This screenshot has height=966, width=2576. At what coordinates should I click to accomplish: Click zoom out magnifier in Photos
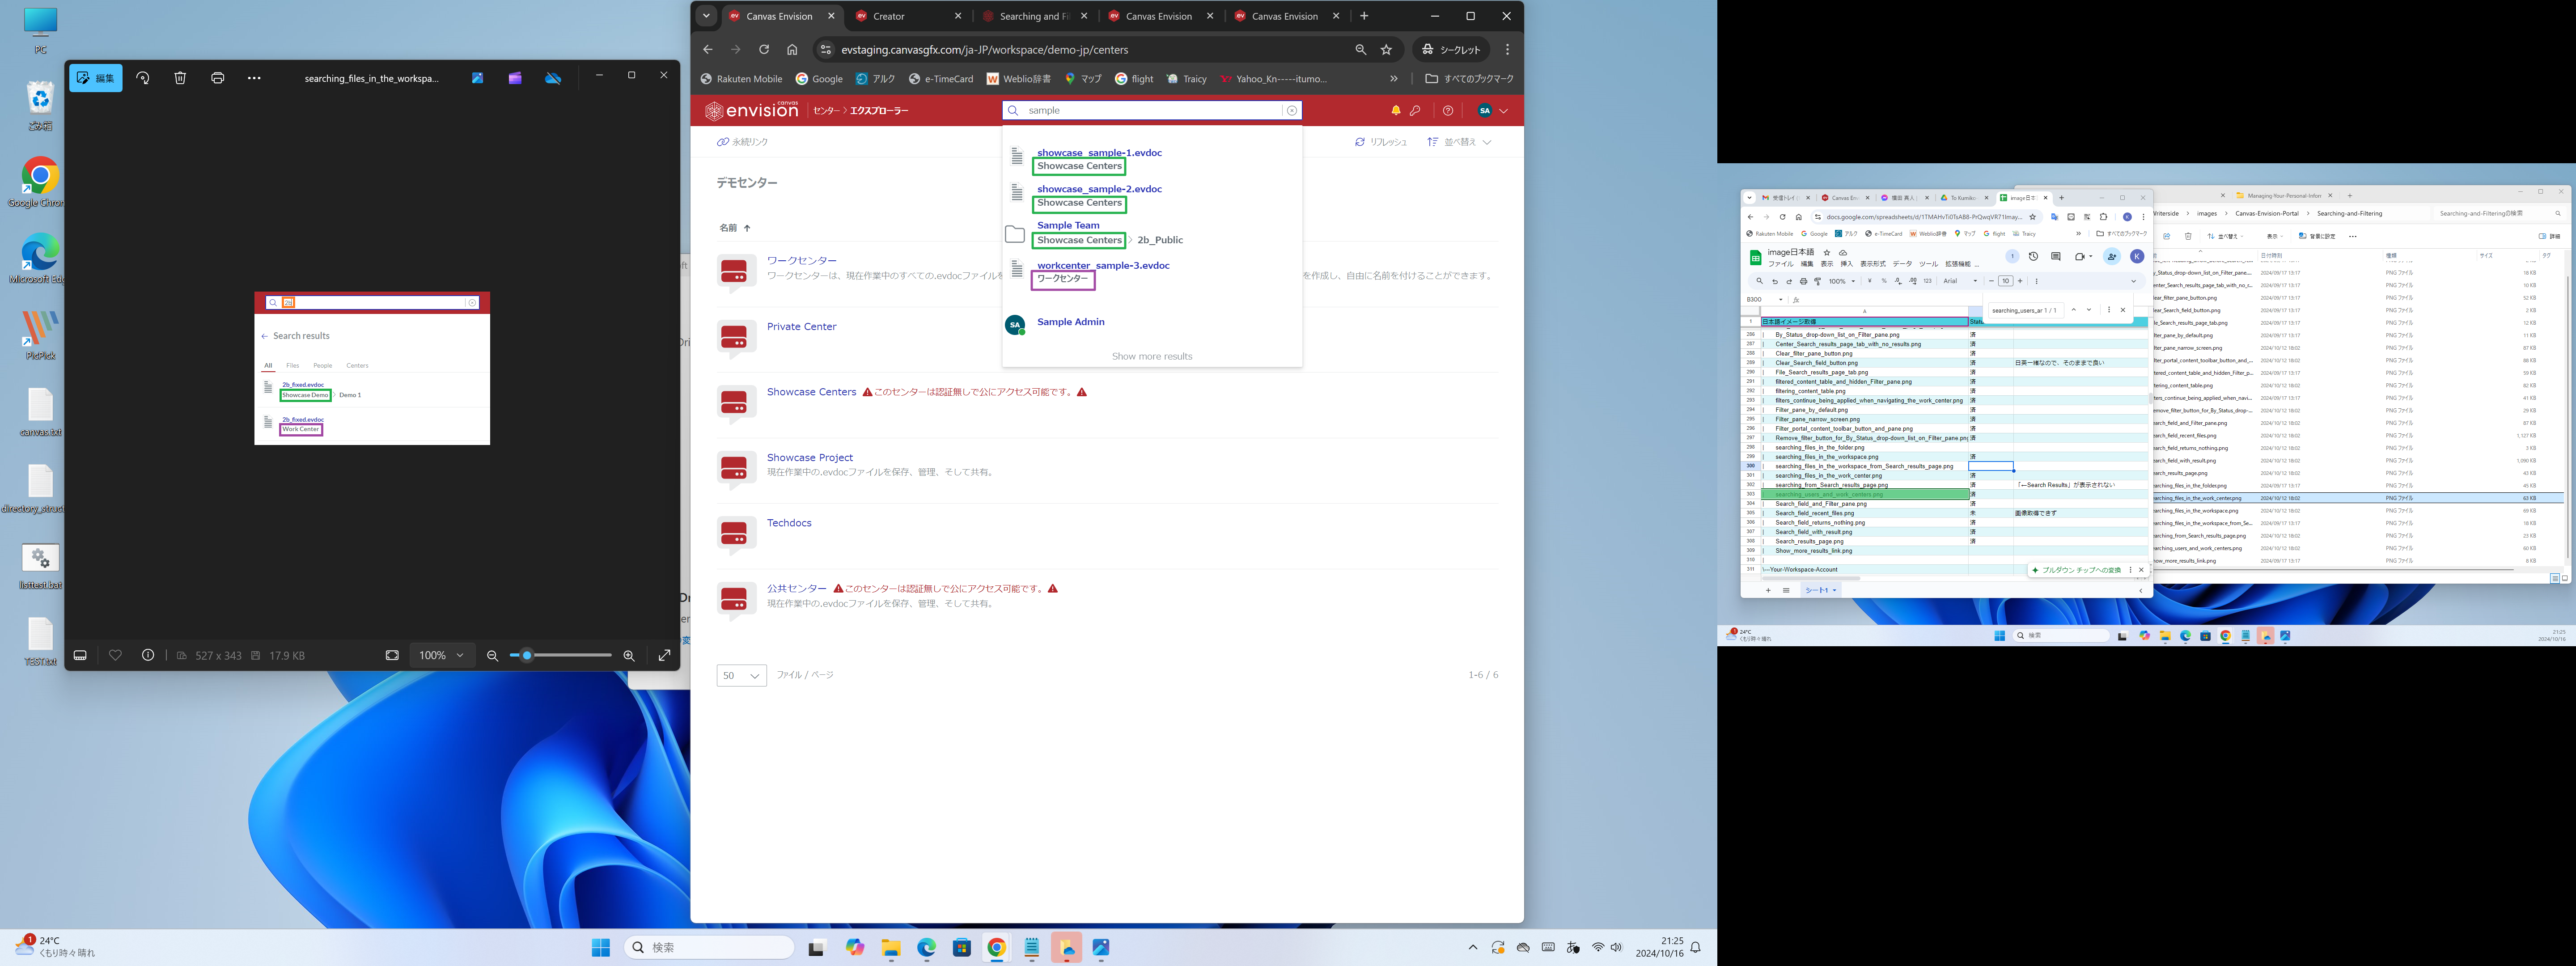(492, 655)
